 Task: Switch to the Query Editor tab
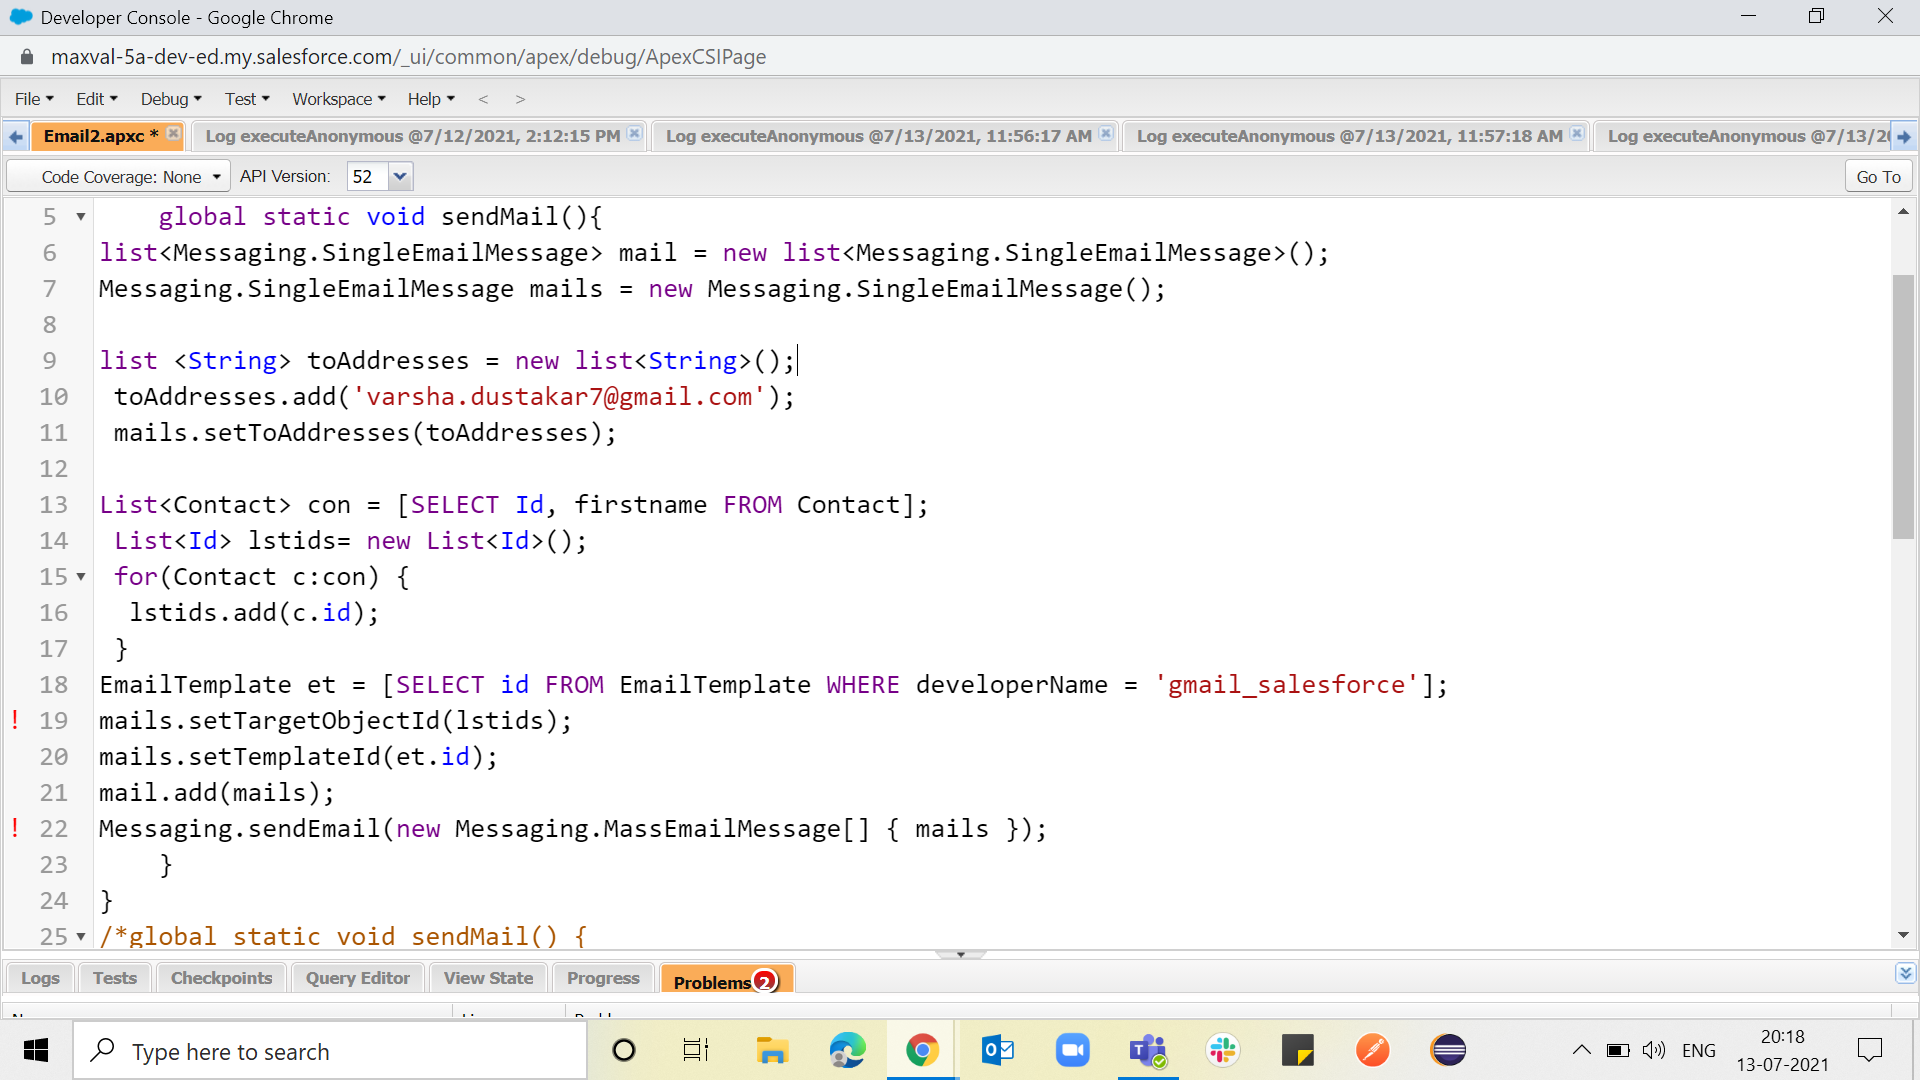coord(357,978)
